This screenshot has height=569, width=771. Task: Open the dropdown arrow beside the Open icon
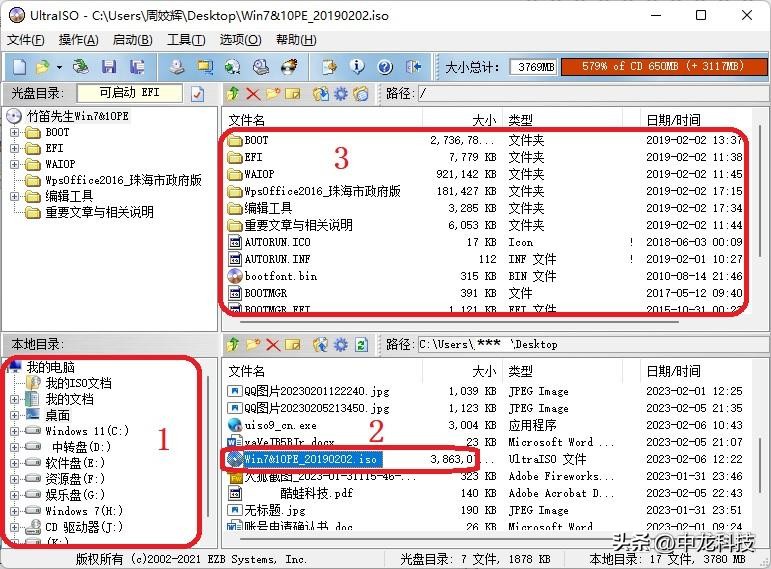[59, 66]
